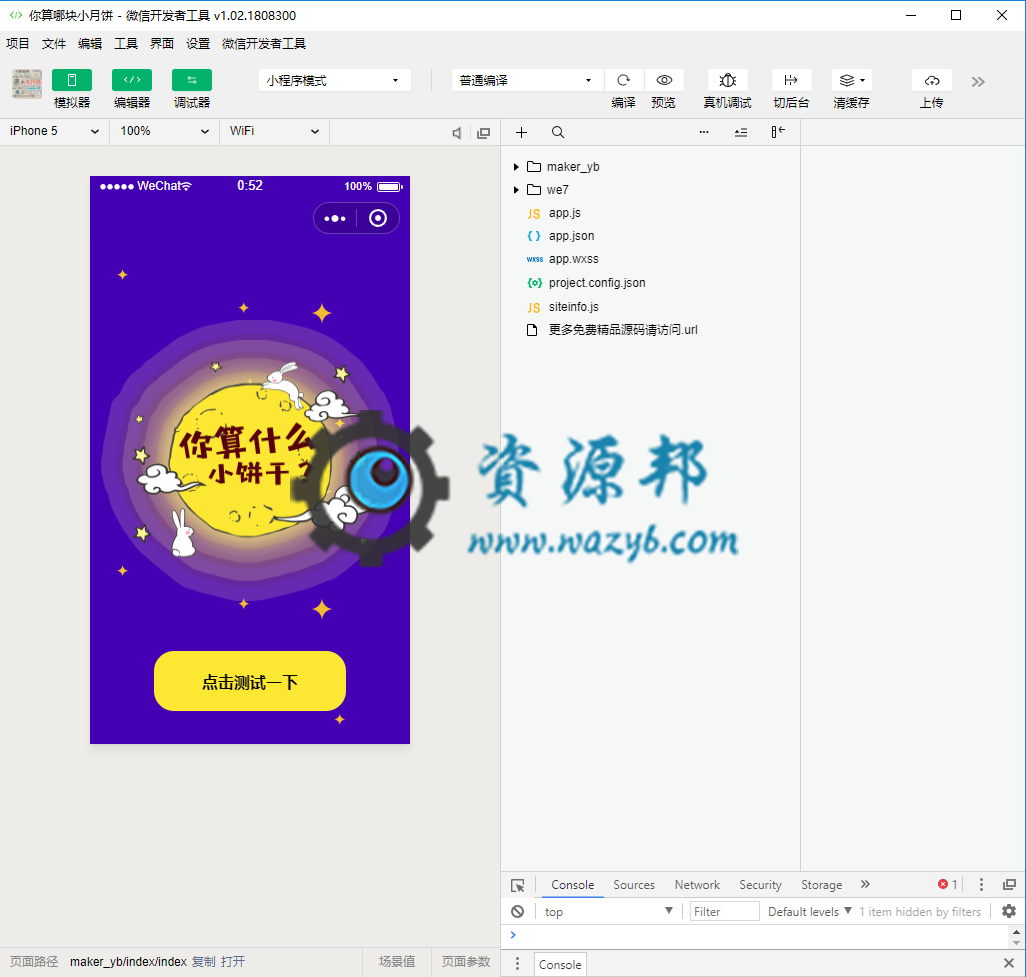Open the 界面 menu
1026x977 pixels.
[x=162, y=44]
